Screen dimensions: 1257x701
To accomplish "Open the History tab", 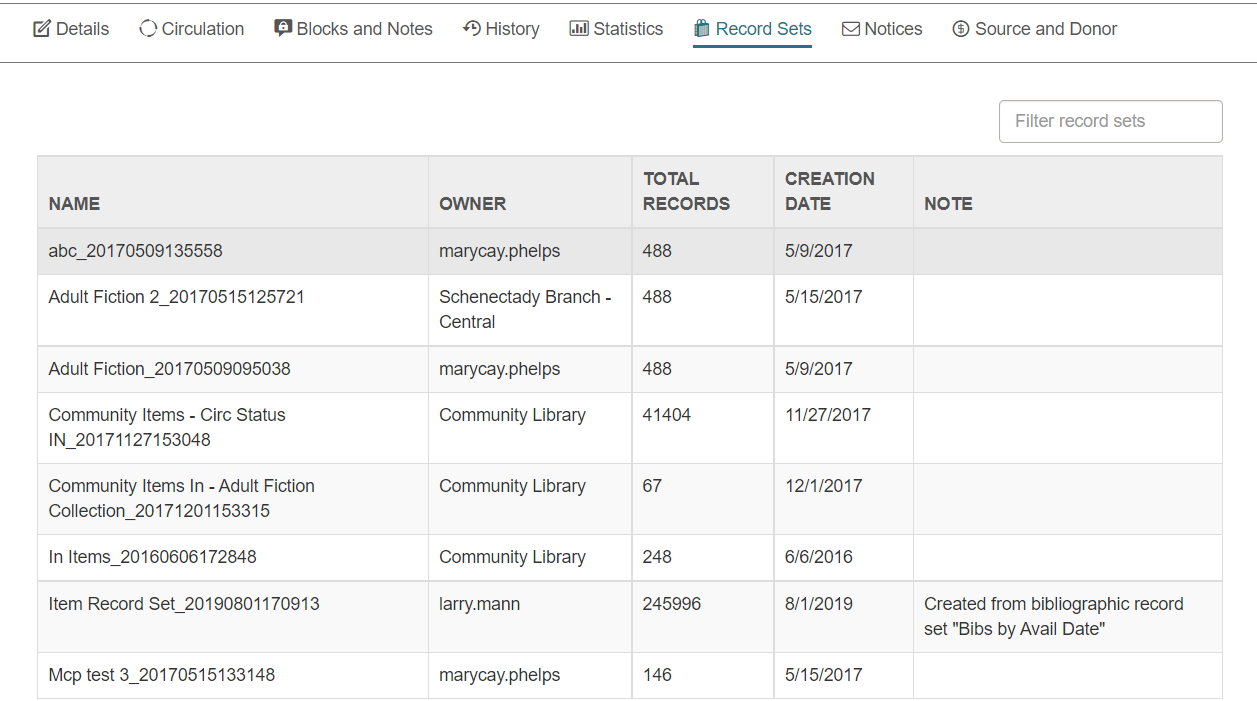I will click(x=510, y=28).
